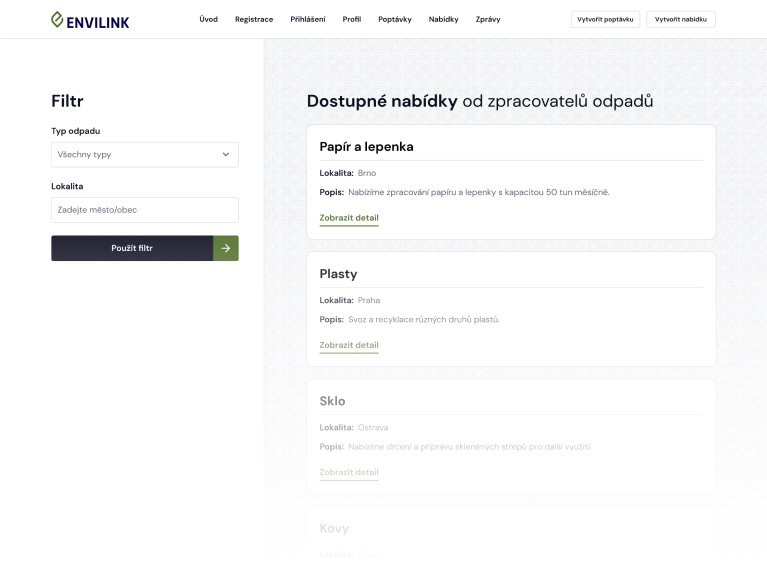This screenshot has width=767, height=573.
Task: Navigate to Profil
Action: click(352, 19)
